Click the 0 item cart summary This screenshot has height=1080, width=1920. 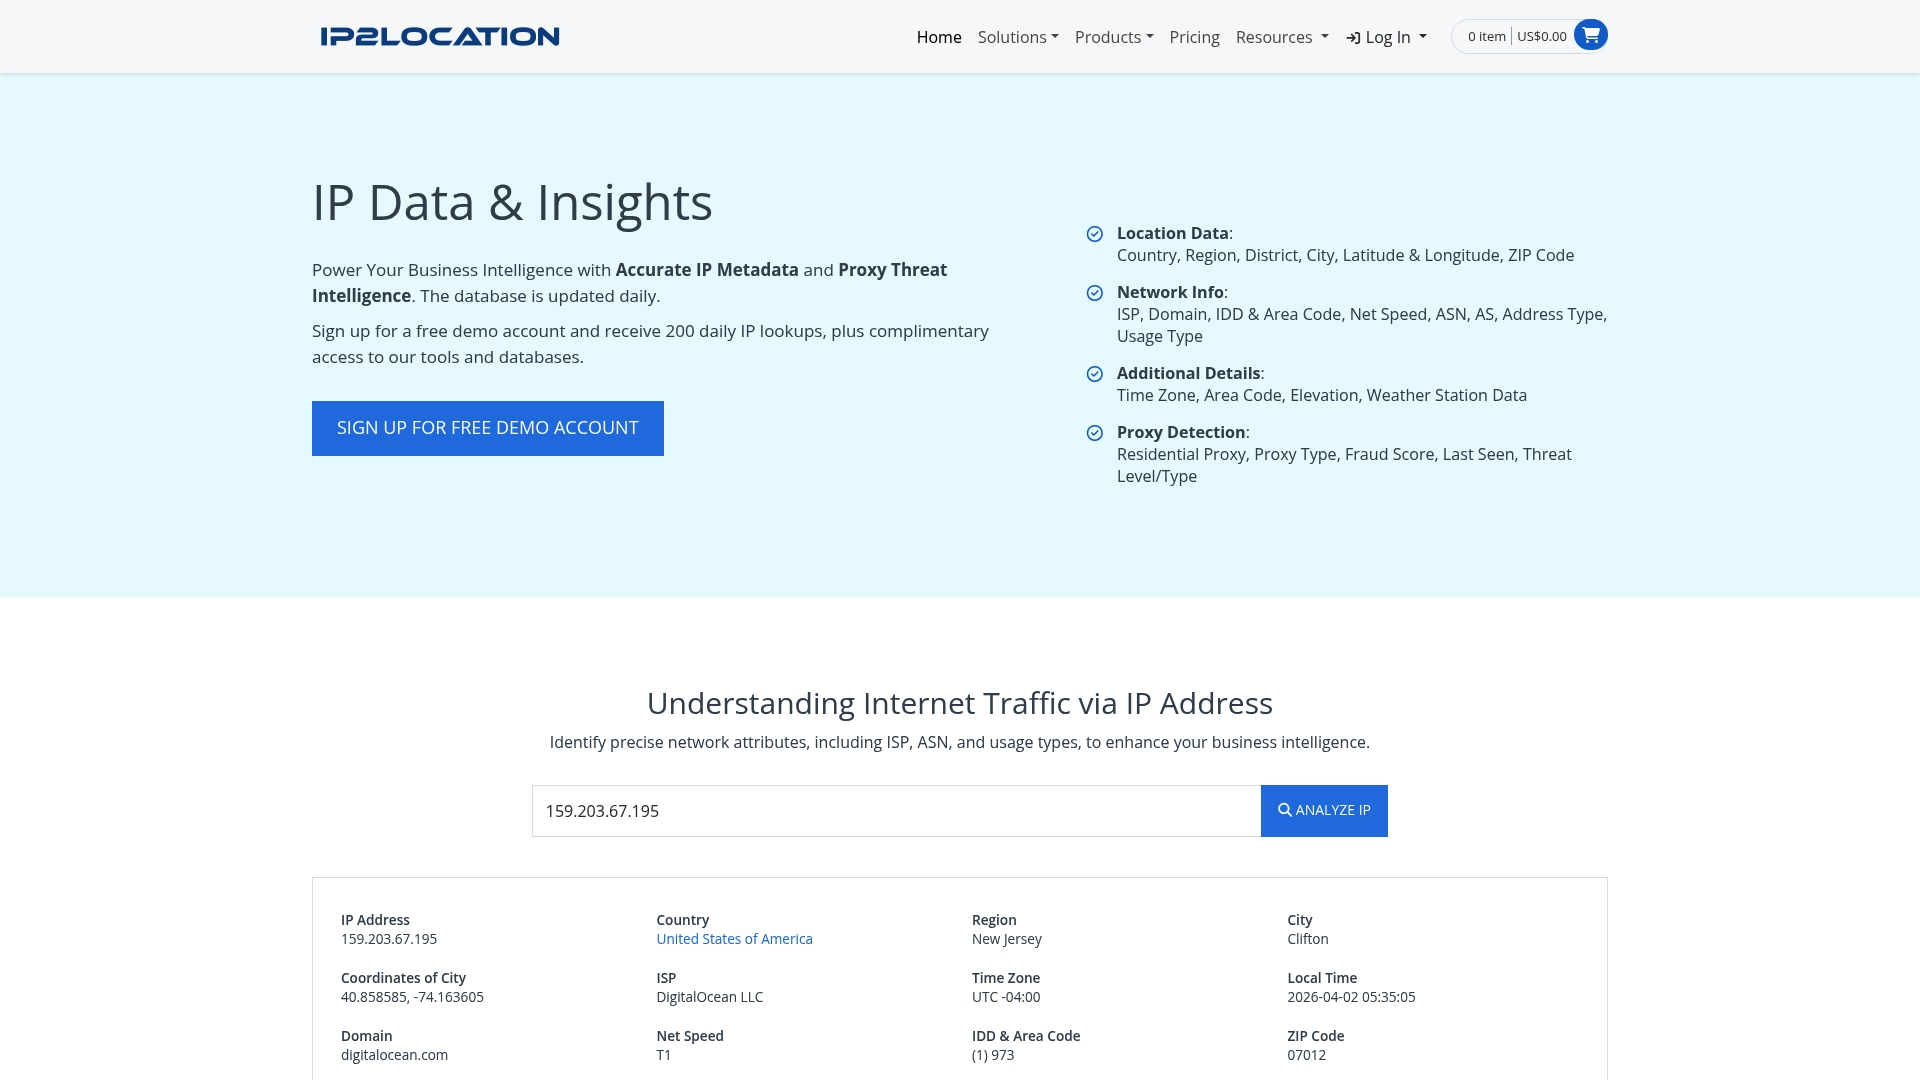1486,36
